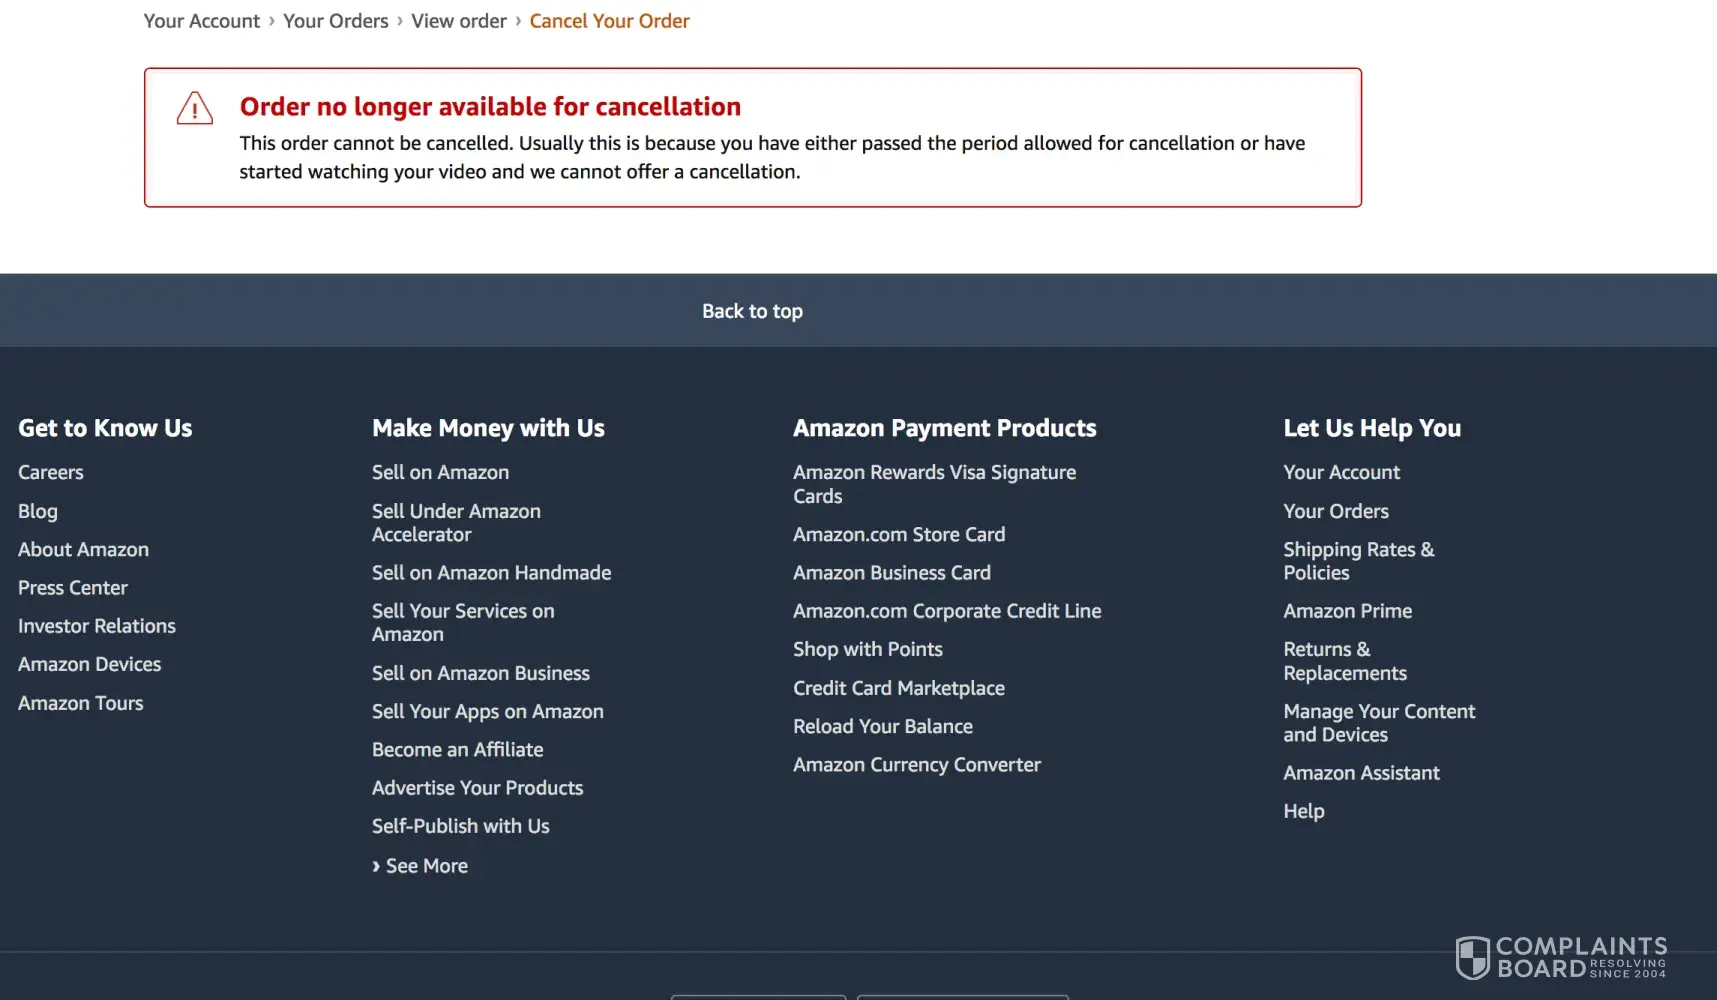Screen dimensions: 1717x1000
Task: Click the Back to top bar
Action: [752, 311]
